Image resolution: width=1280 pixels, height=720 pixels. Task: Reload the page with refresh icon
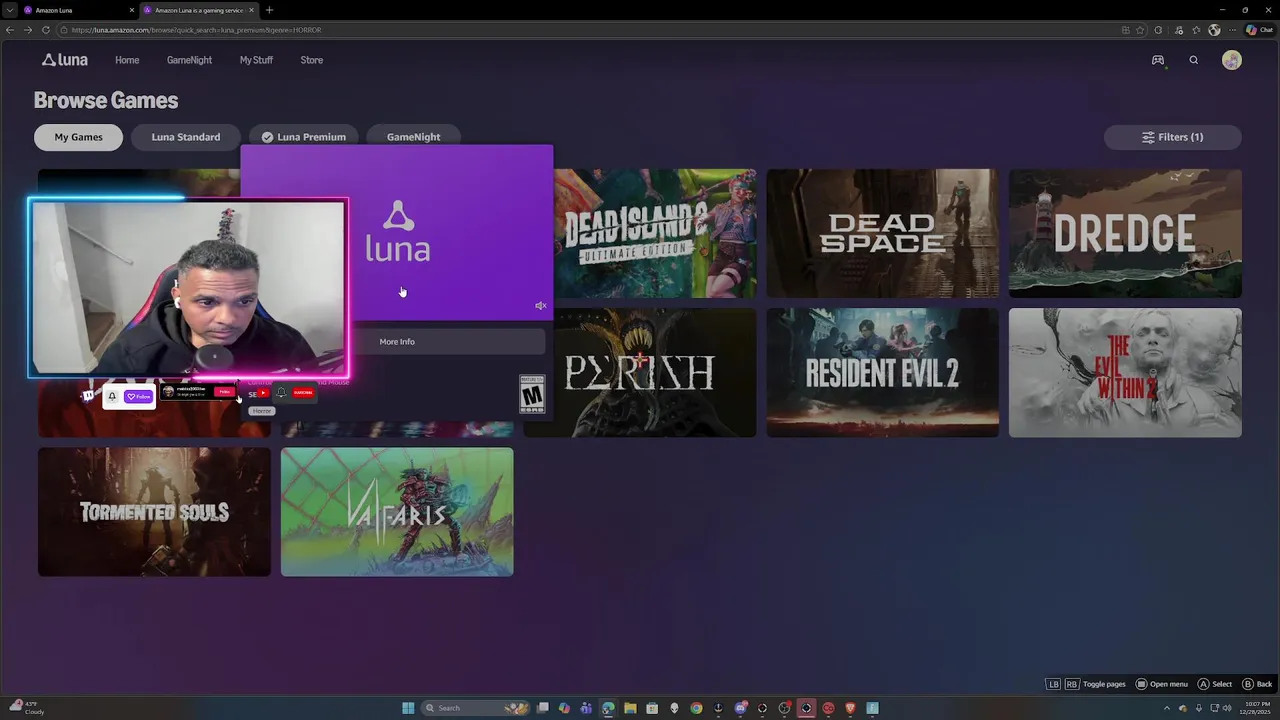pyautogui.click(x=45, y=30)
